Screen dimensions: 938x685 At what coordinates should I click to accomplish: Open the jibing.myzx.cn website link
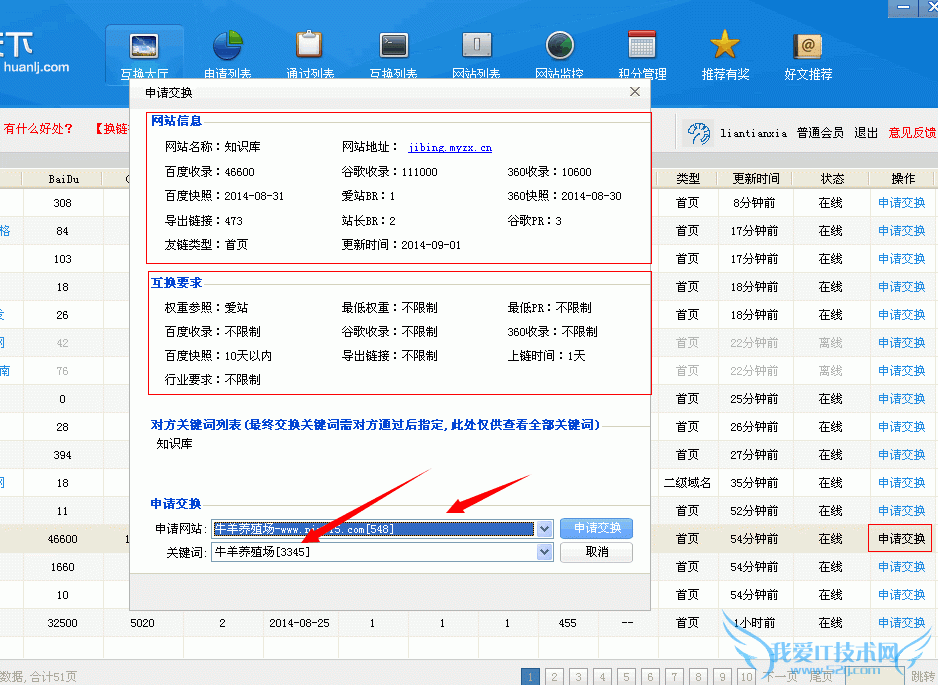[x=449, y=147]
